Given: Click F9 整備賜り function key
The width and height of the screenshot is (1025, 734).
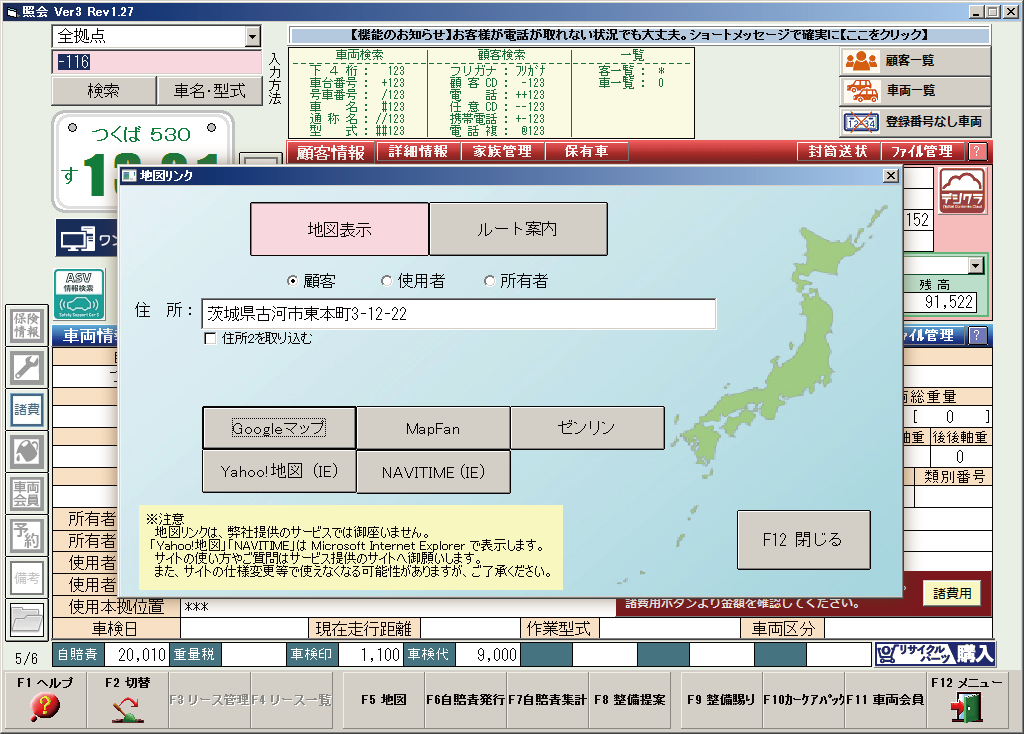Looking at the screenshot, I should 721,700.
